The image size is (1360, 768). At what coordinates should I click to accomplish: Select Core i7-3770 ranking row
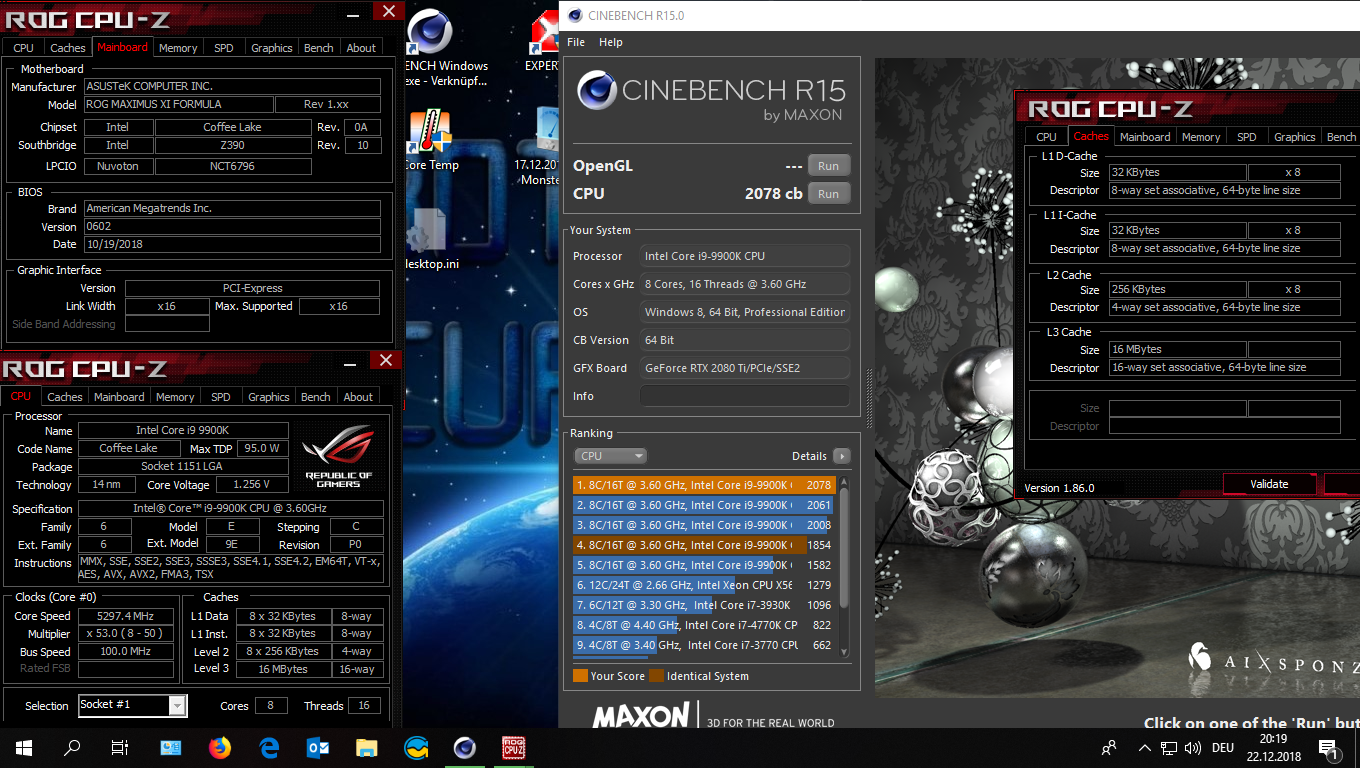click(x=704, y=645)
